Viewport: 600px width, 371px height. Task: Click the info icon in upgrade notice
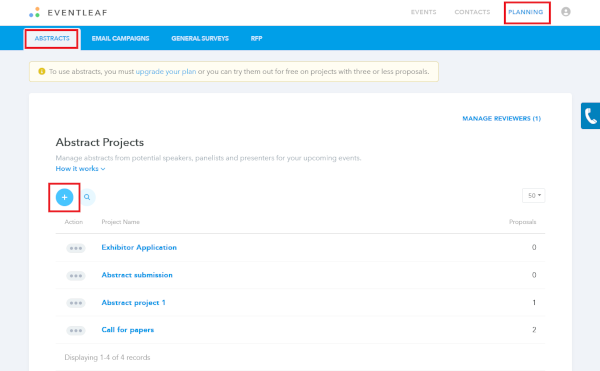pyautogui.click(x=42, y=72)
